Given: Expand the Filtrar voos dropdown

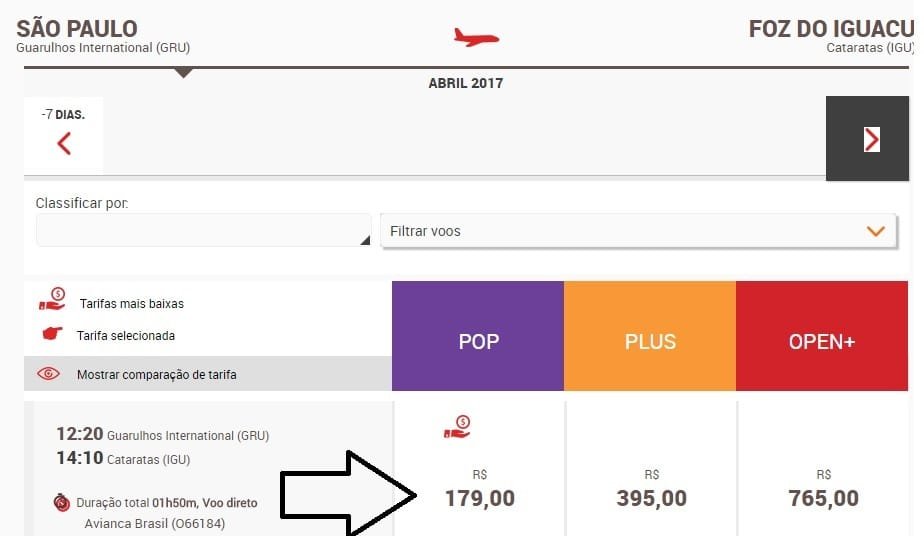Looking at the screenshot, I should 638,231.
